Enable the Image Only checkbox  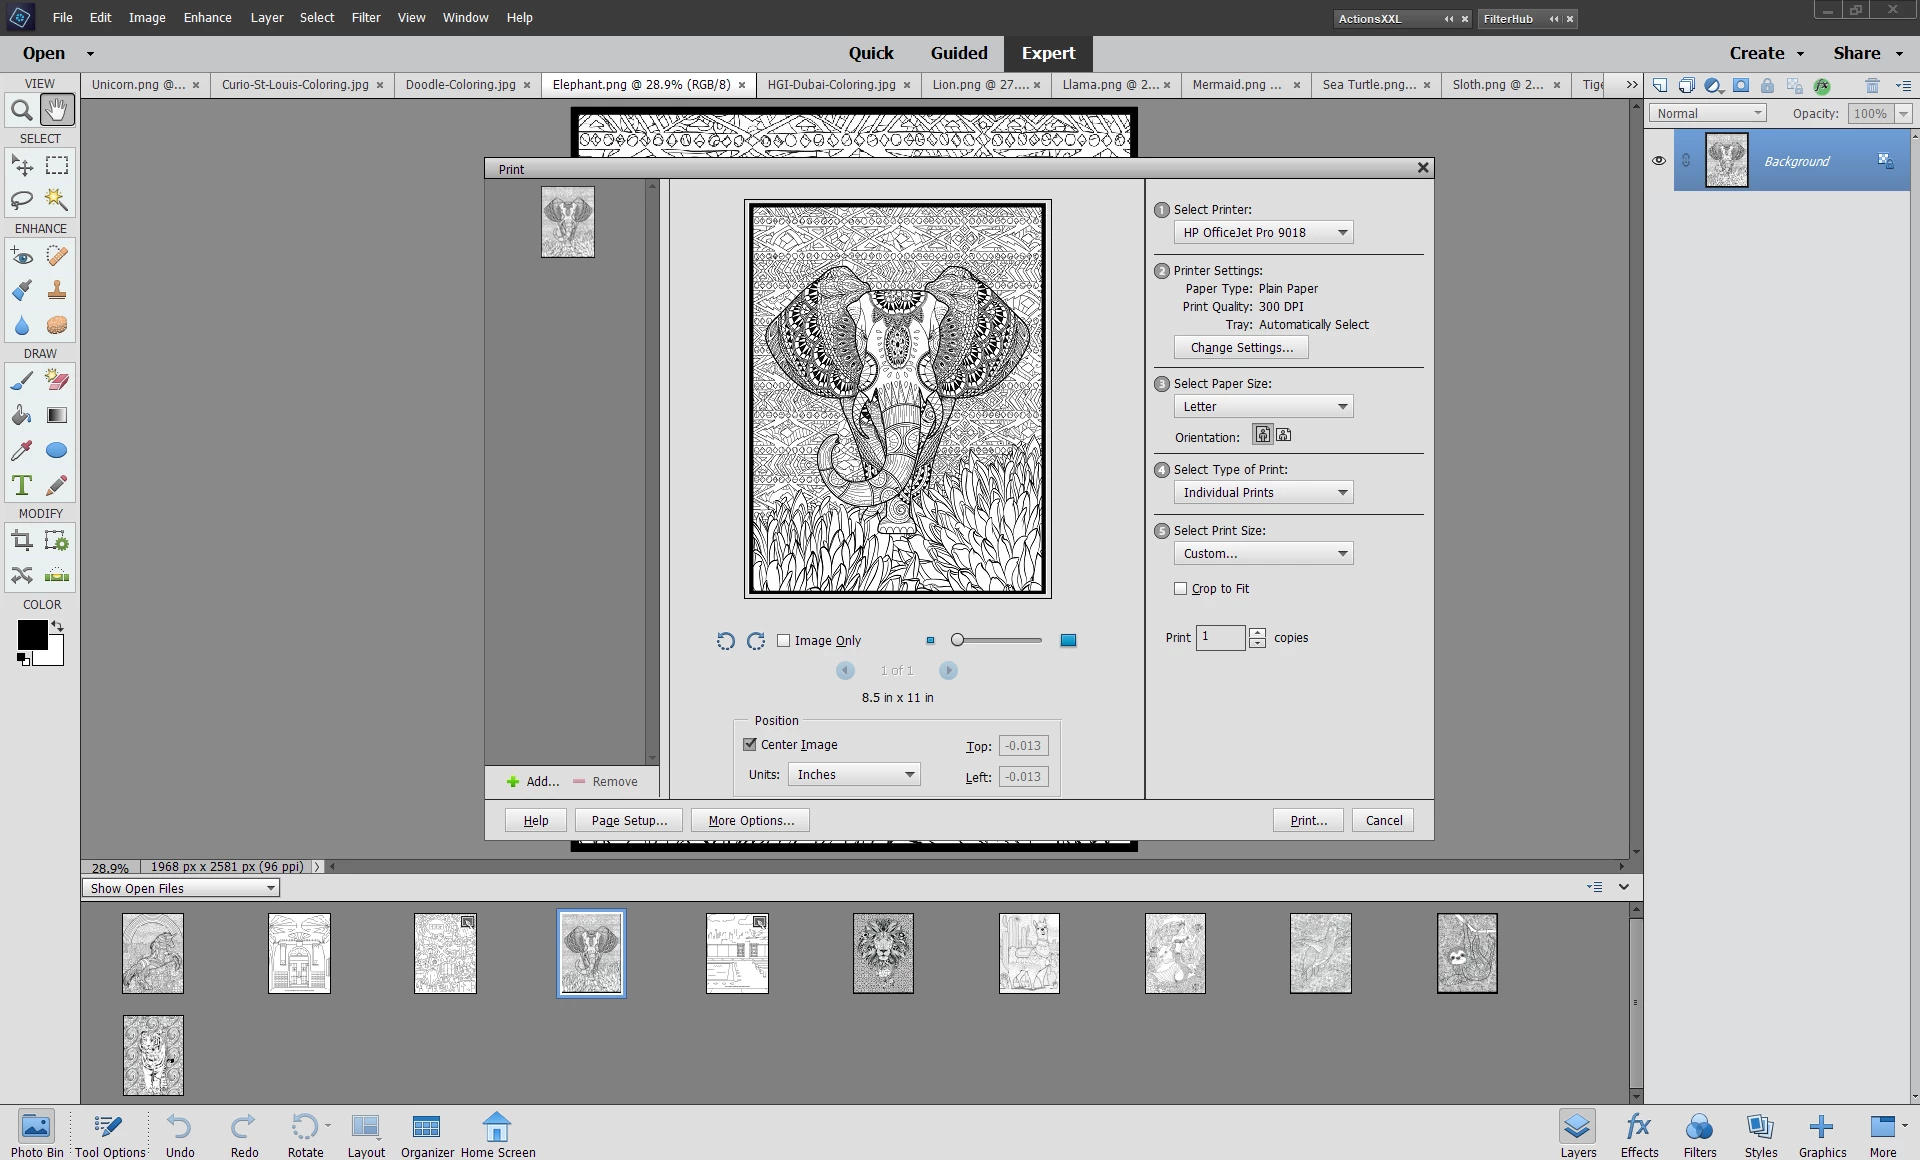click(784, 641)
